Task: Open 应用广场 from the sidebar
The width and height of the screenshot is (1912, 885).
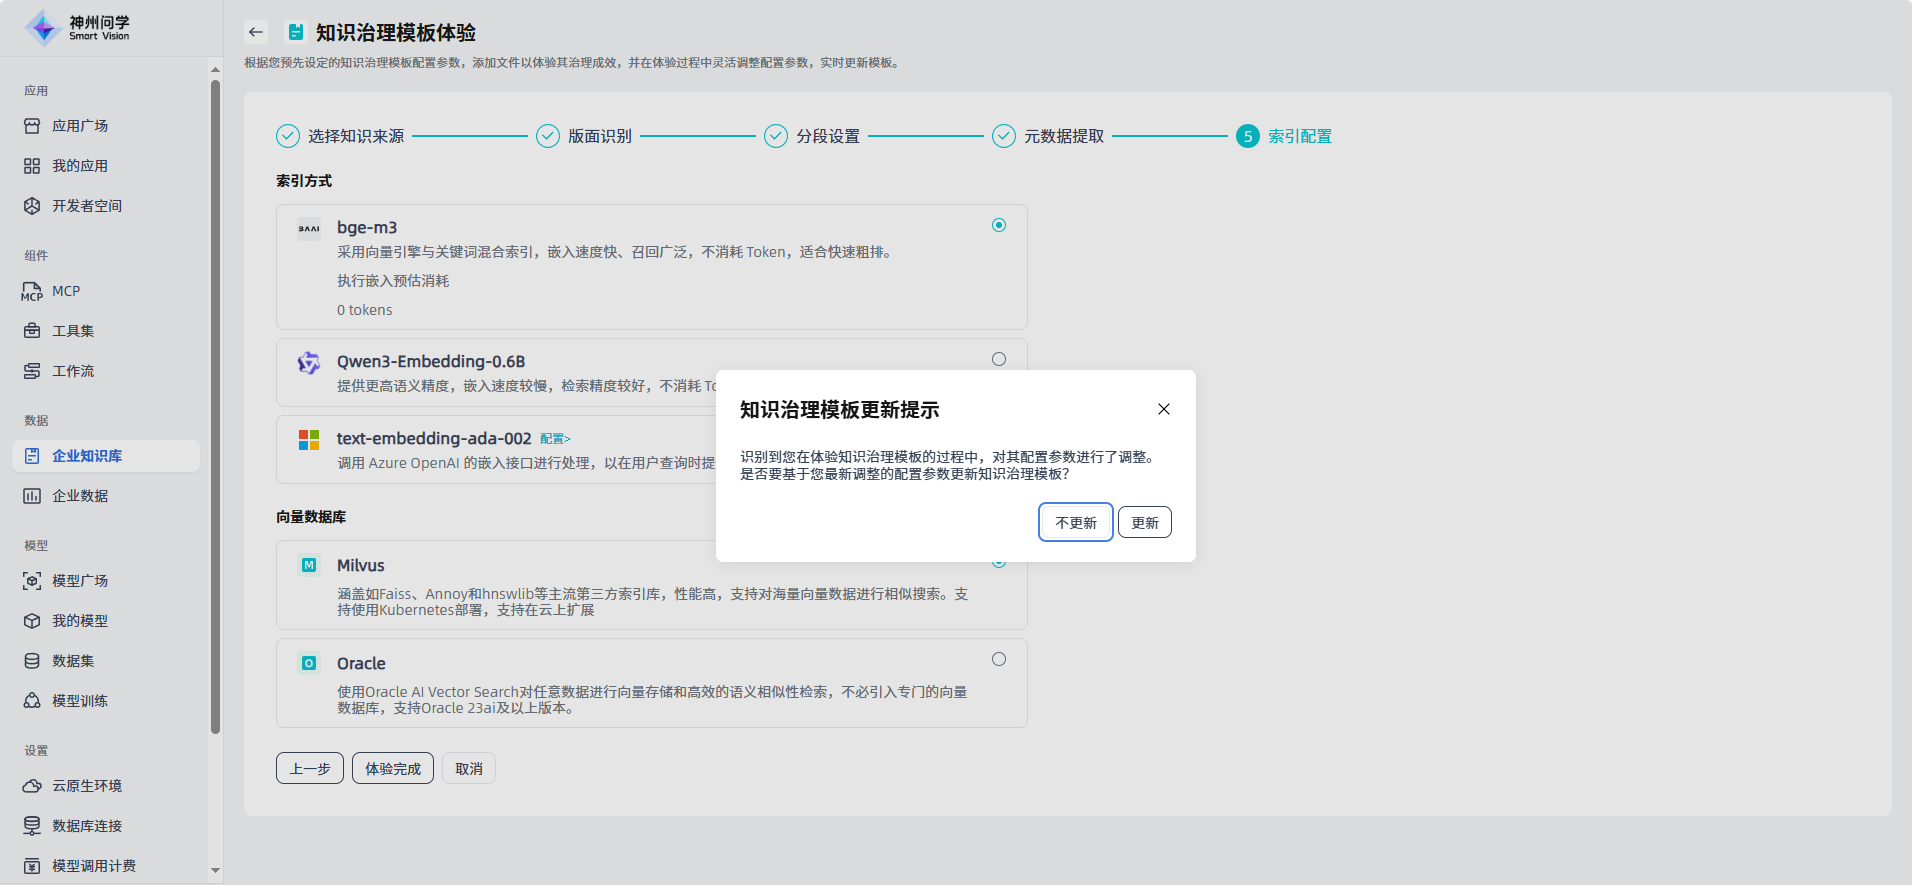Action: 80,126
